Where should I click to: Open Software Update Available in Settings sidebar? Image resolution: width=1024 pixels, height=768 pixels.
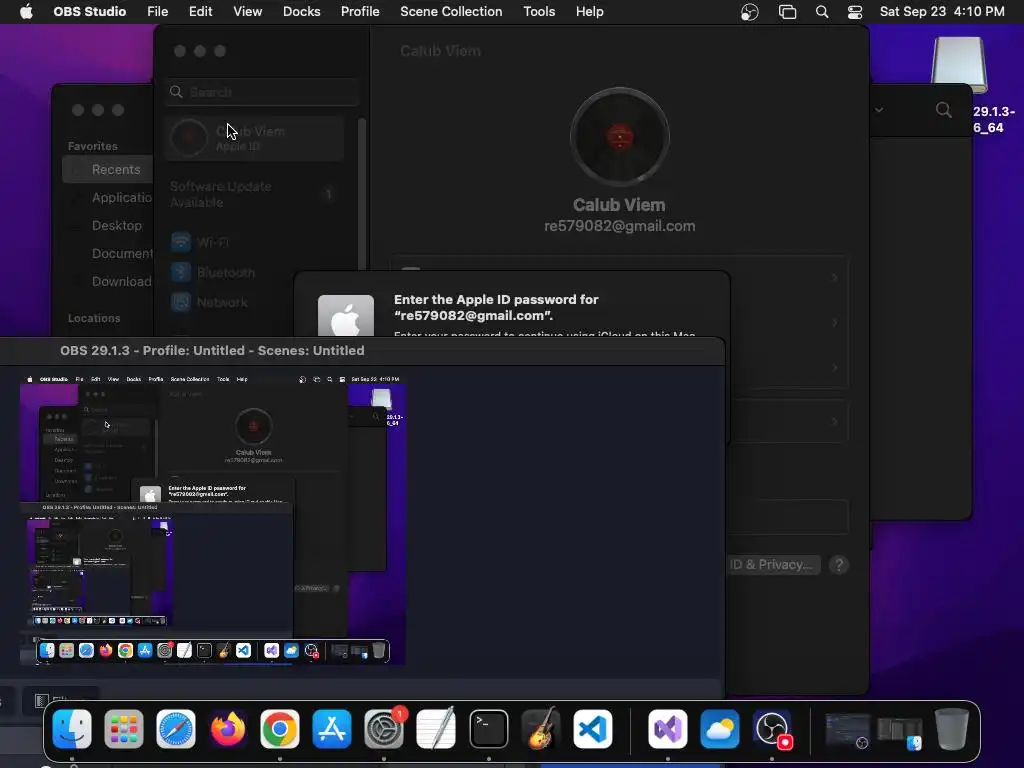[x=255, y=195]
